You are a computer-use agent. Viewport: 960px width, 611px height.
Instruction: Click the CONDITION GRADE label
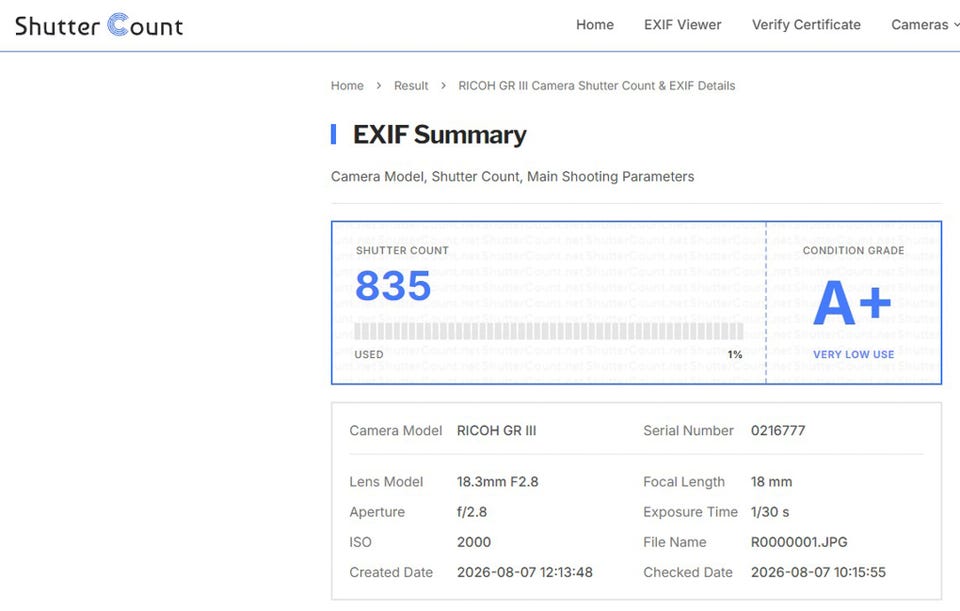pos(853,250)
